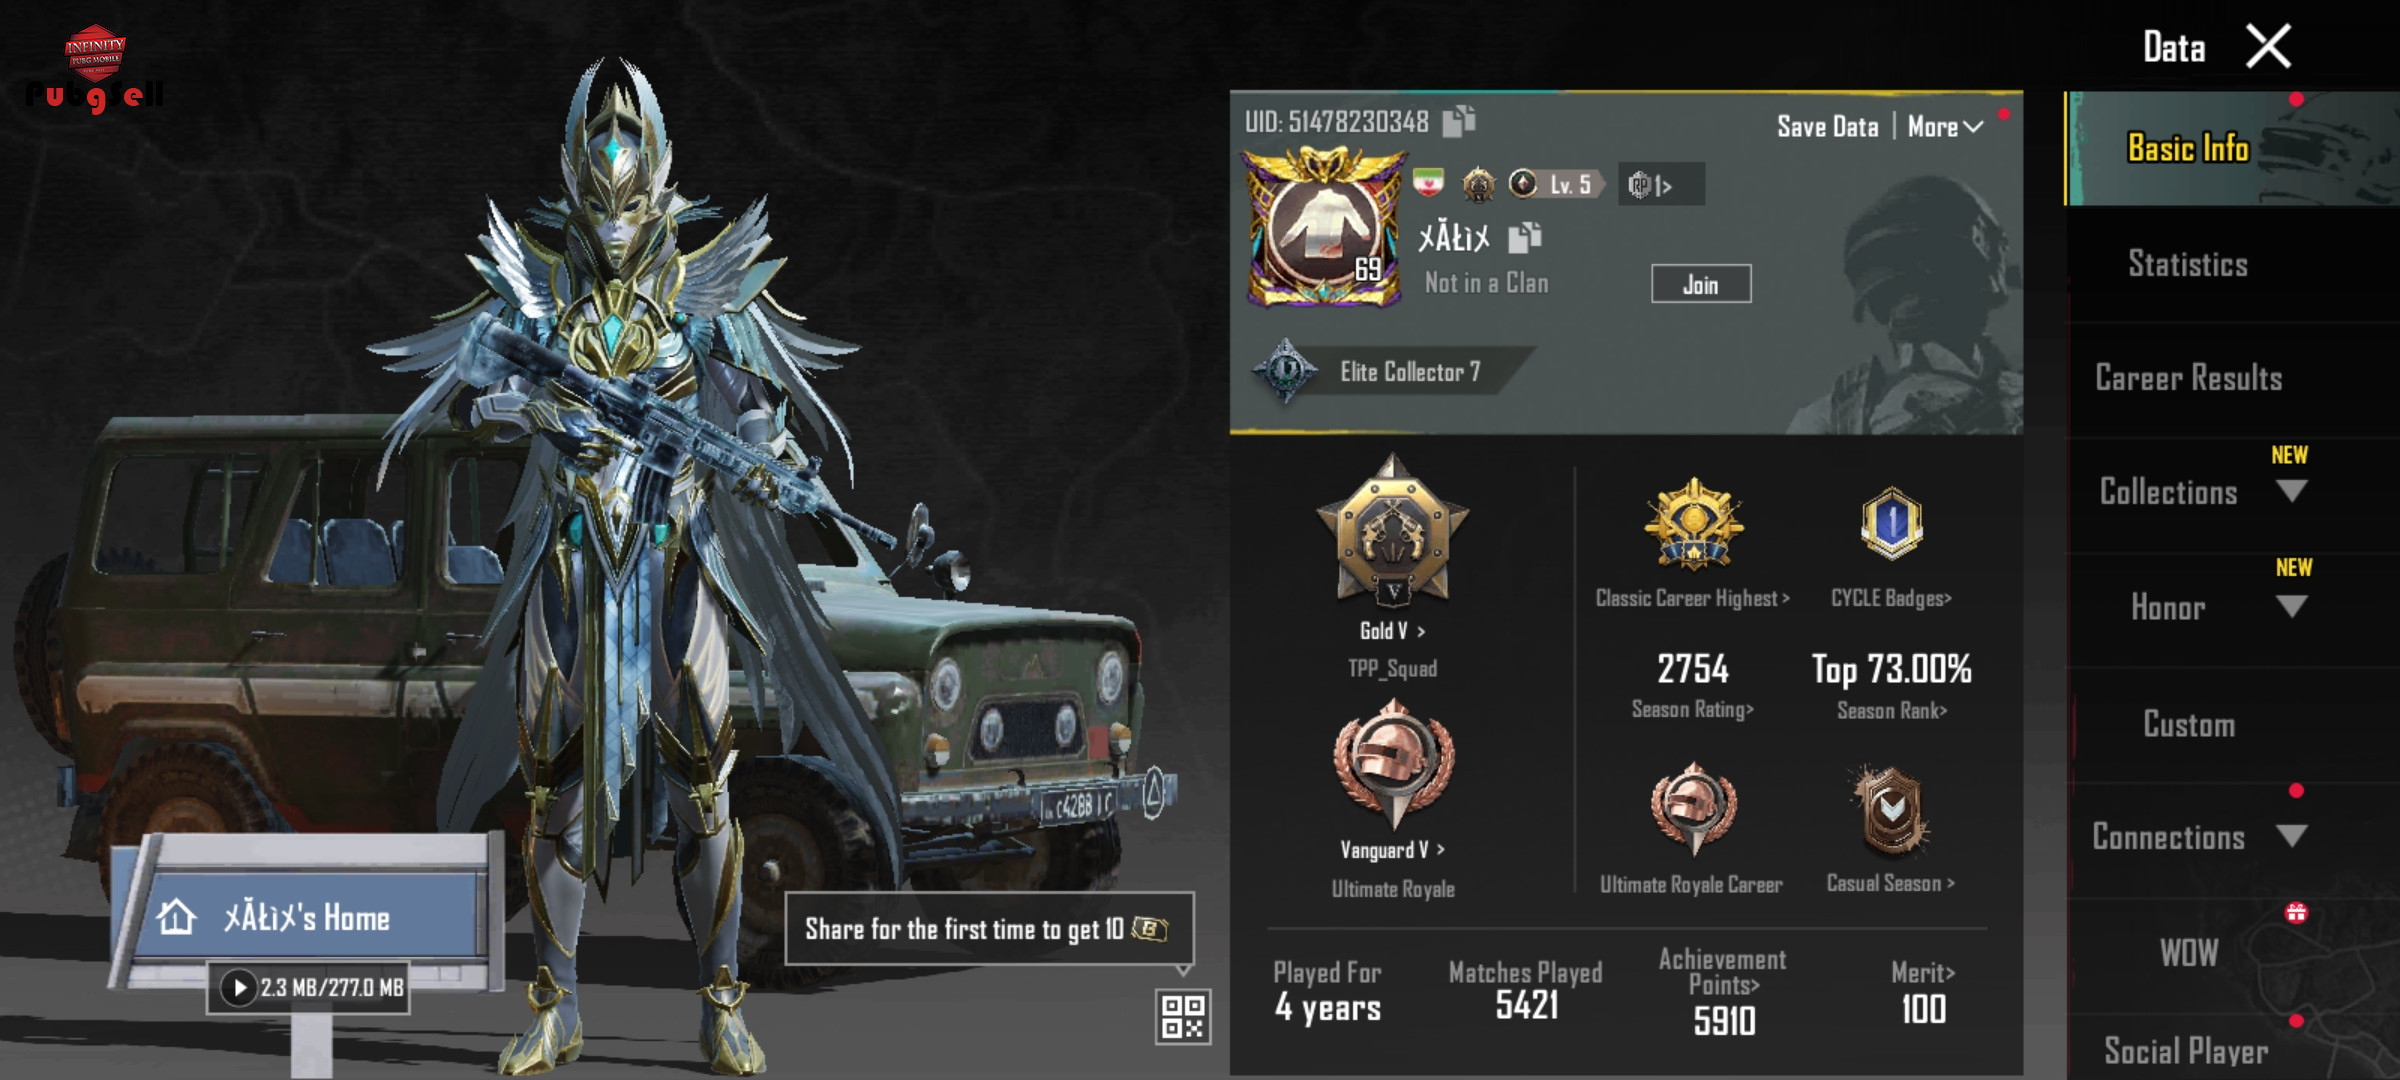
Task: Click the player avatar frame
Action: pyautogui.click(x=1325, y=227)
